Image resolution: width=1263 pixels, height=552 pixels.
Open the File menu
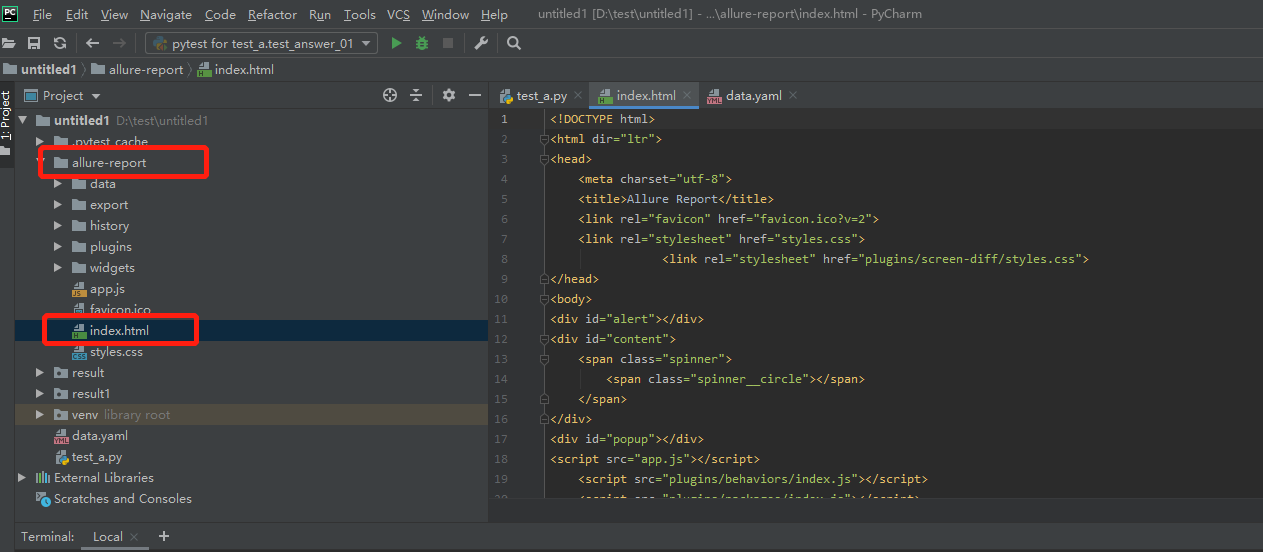(42, 14)
